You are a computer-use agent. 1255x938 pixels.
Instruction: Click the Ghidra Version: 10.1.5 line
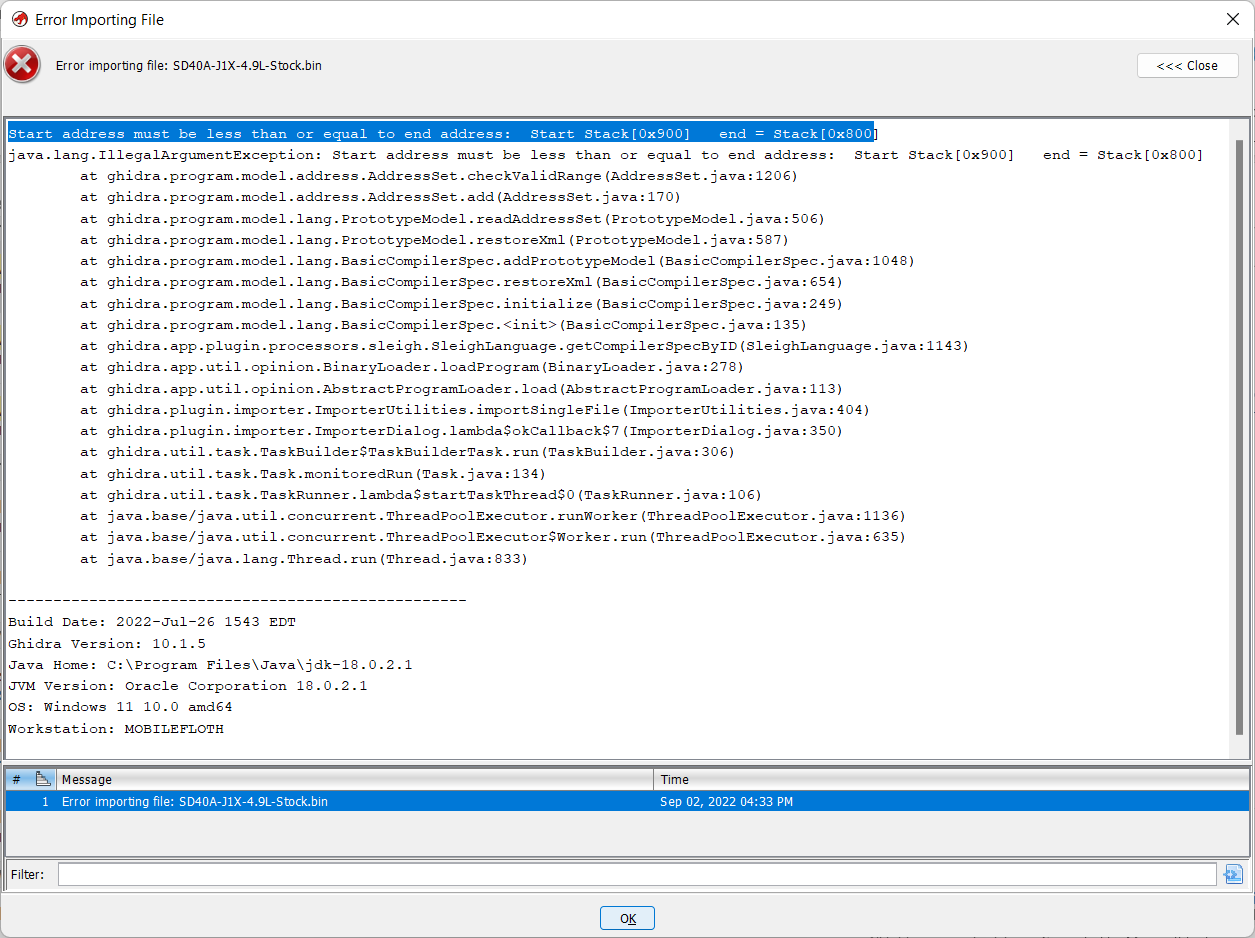(107, 643)
